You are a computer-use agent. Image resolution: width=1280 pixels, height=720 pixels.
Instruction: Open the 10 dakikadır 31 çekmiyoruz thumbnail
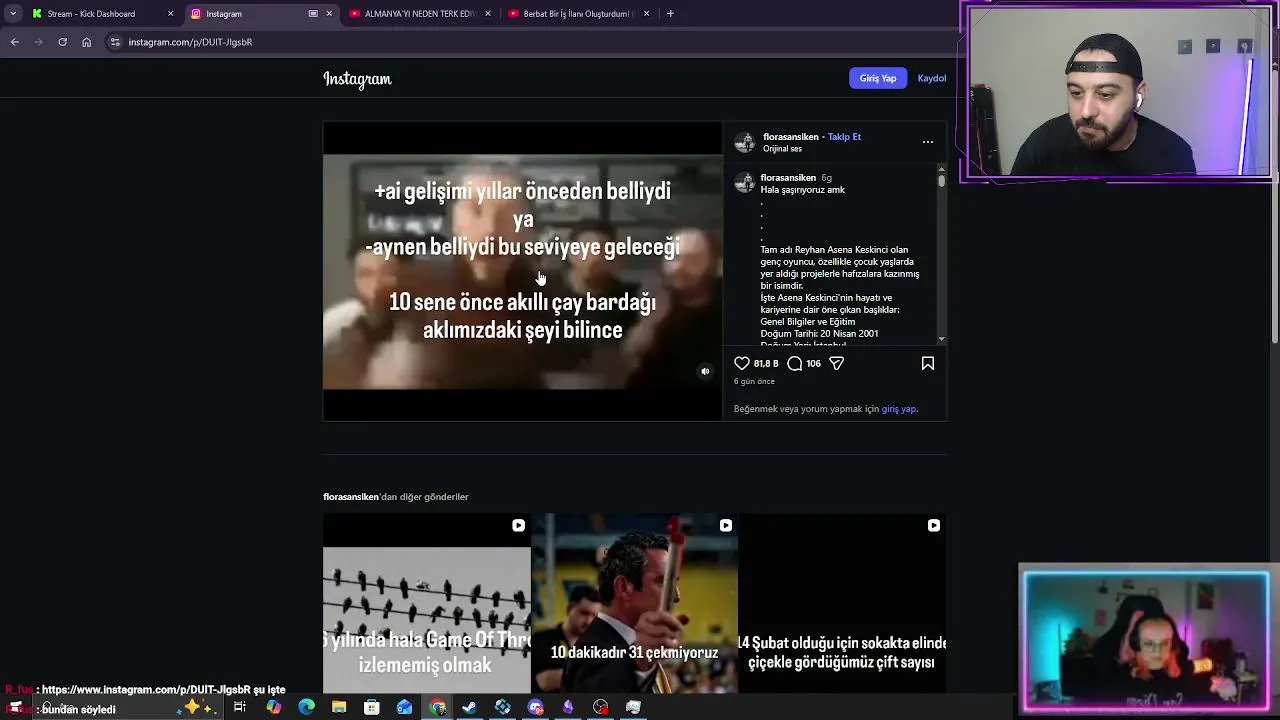[635, 603]
